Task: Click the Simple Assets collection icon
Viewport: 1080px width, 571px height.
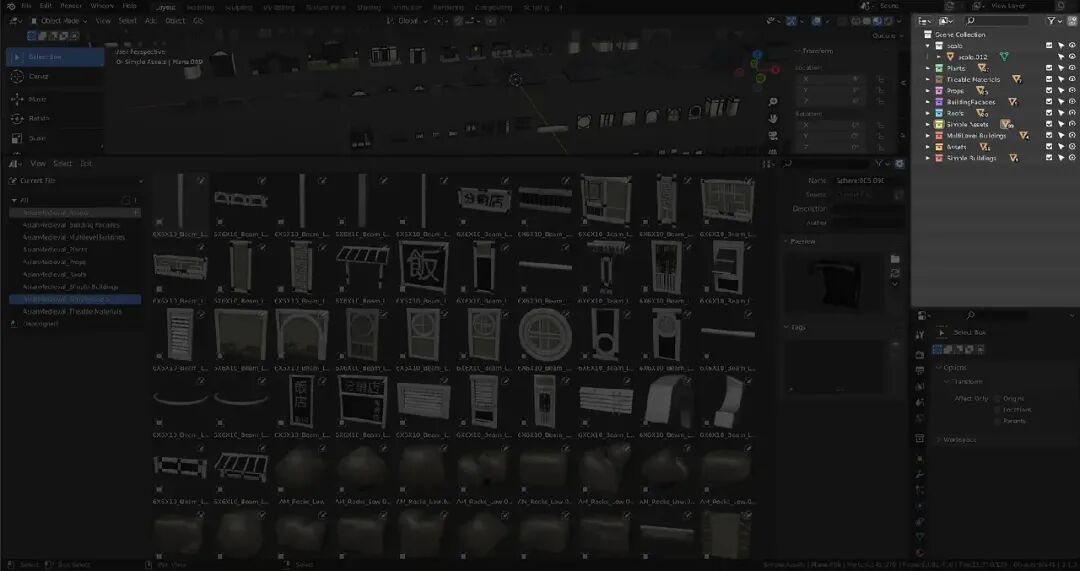Action: [939, 124]
